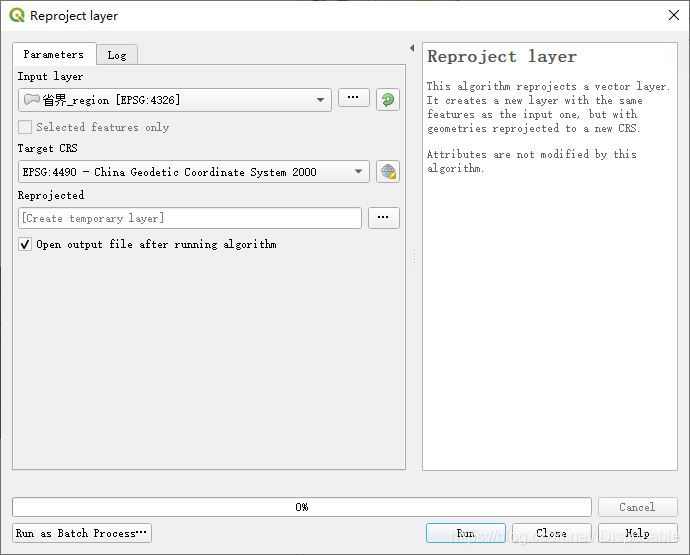Screen dimensions: 690x555
Task: Expand the Target CRS dropdown
Action: click(x=194, y=172)
